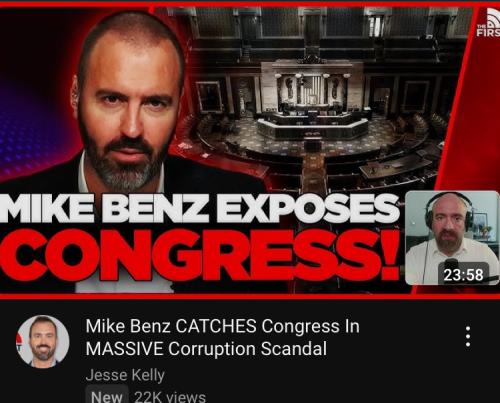The image size is (500, 403).
Task: Click the white MIKE BENZ EXPOSES text
Action: tap(199, 208)
